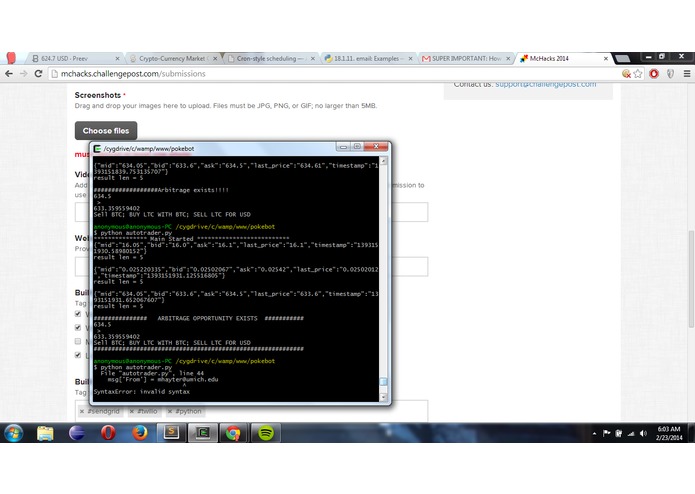Open the blue sphere Eclipse taskbar icon

tap(77, 433)
